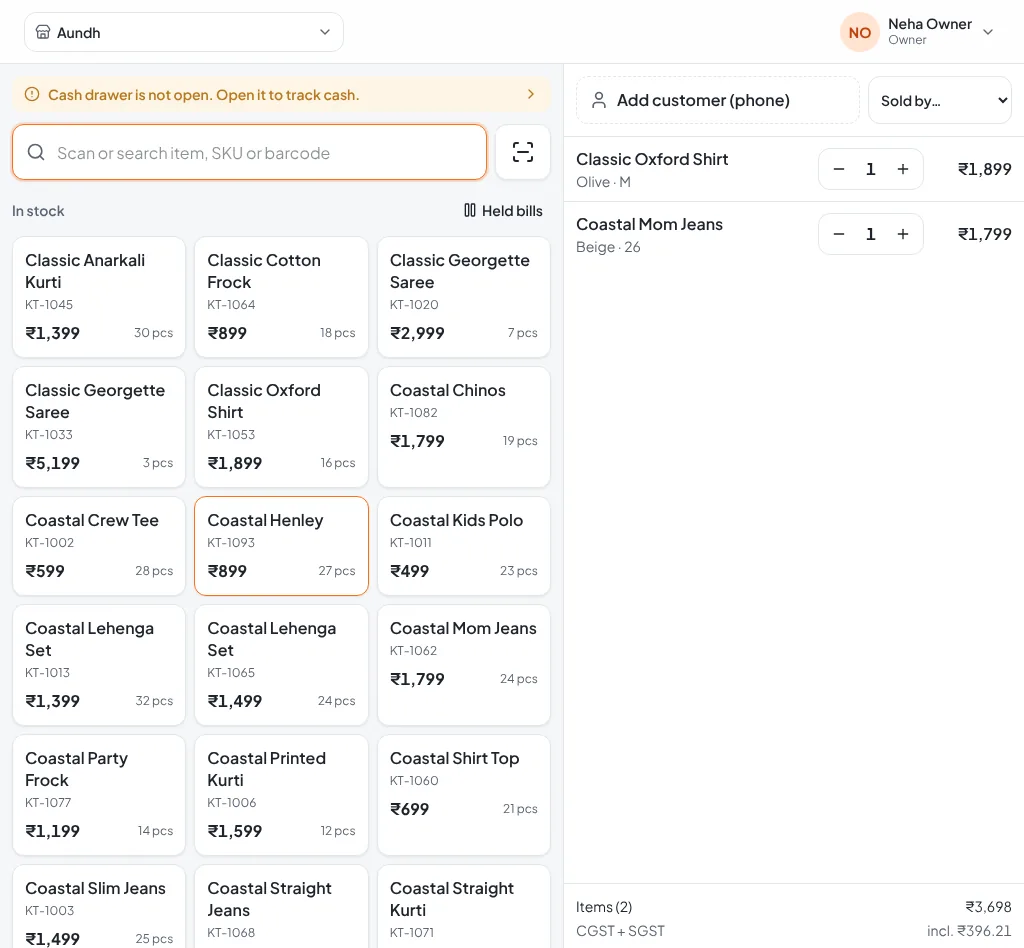Add Classic Cotton Frock to the bill
1024x948 pixels.
(x=281, y=297)
